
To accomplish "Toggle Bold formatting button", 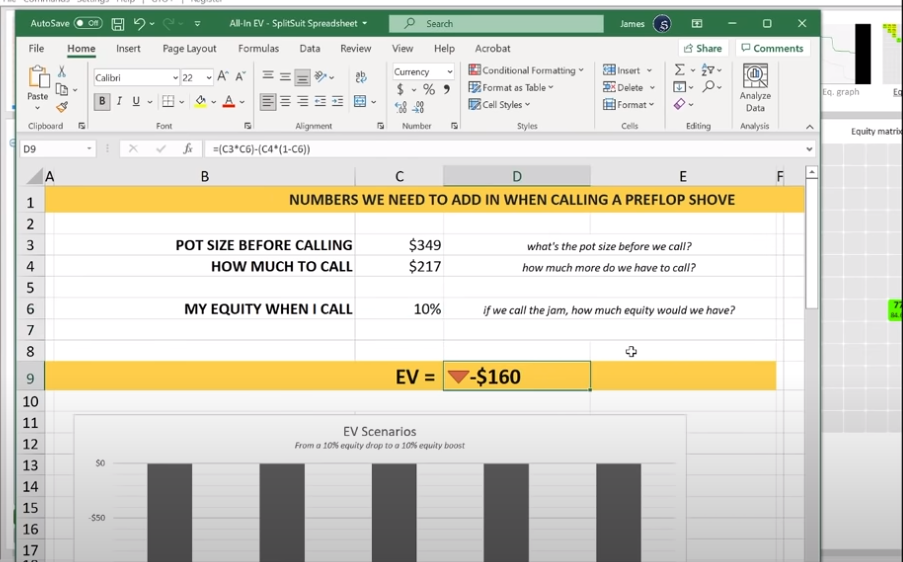I will pyautogui.click(x=102, y=101).
